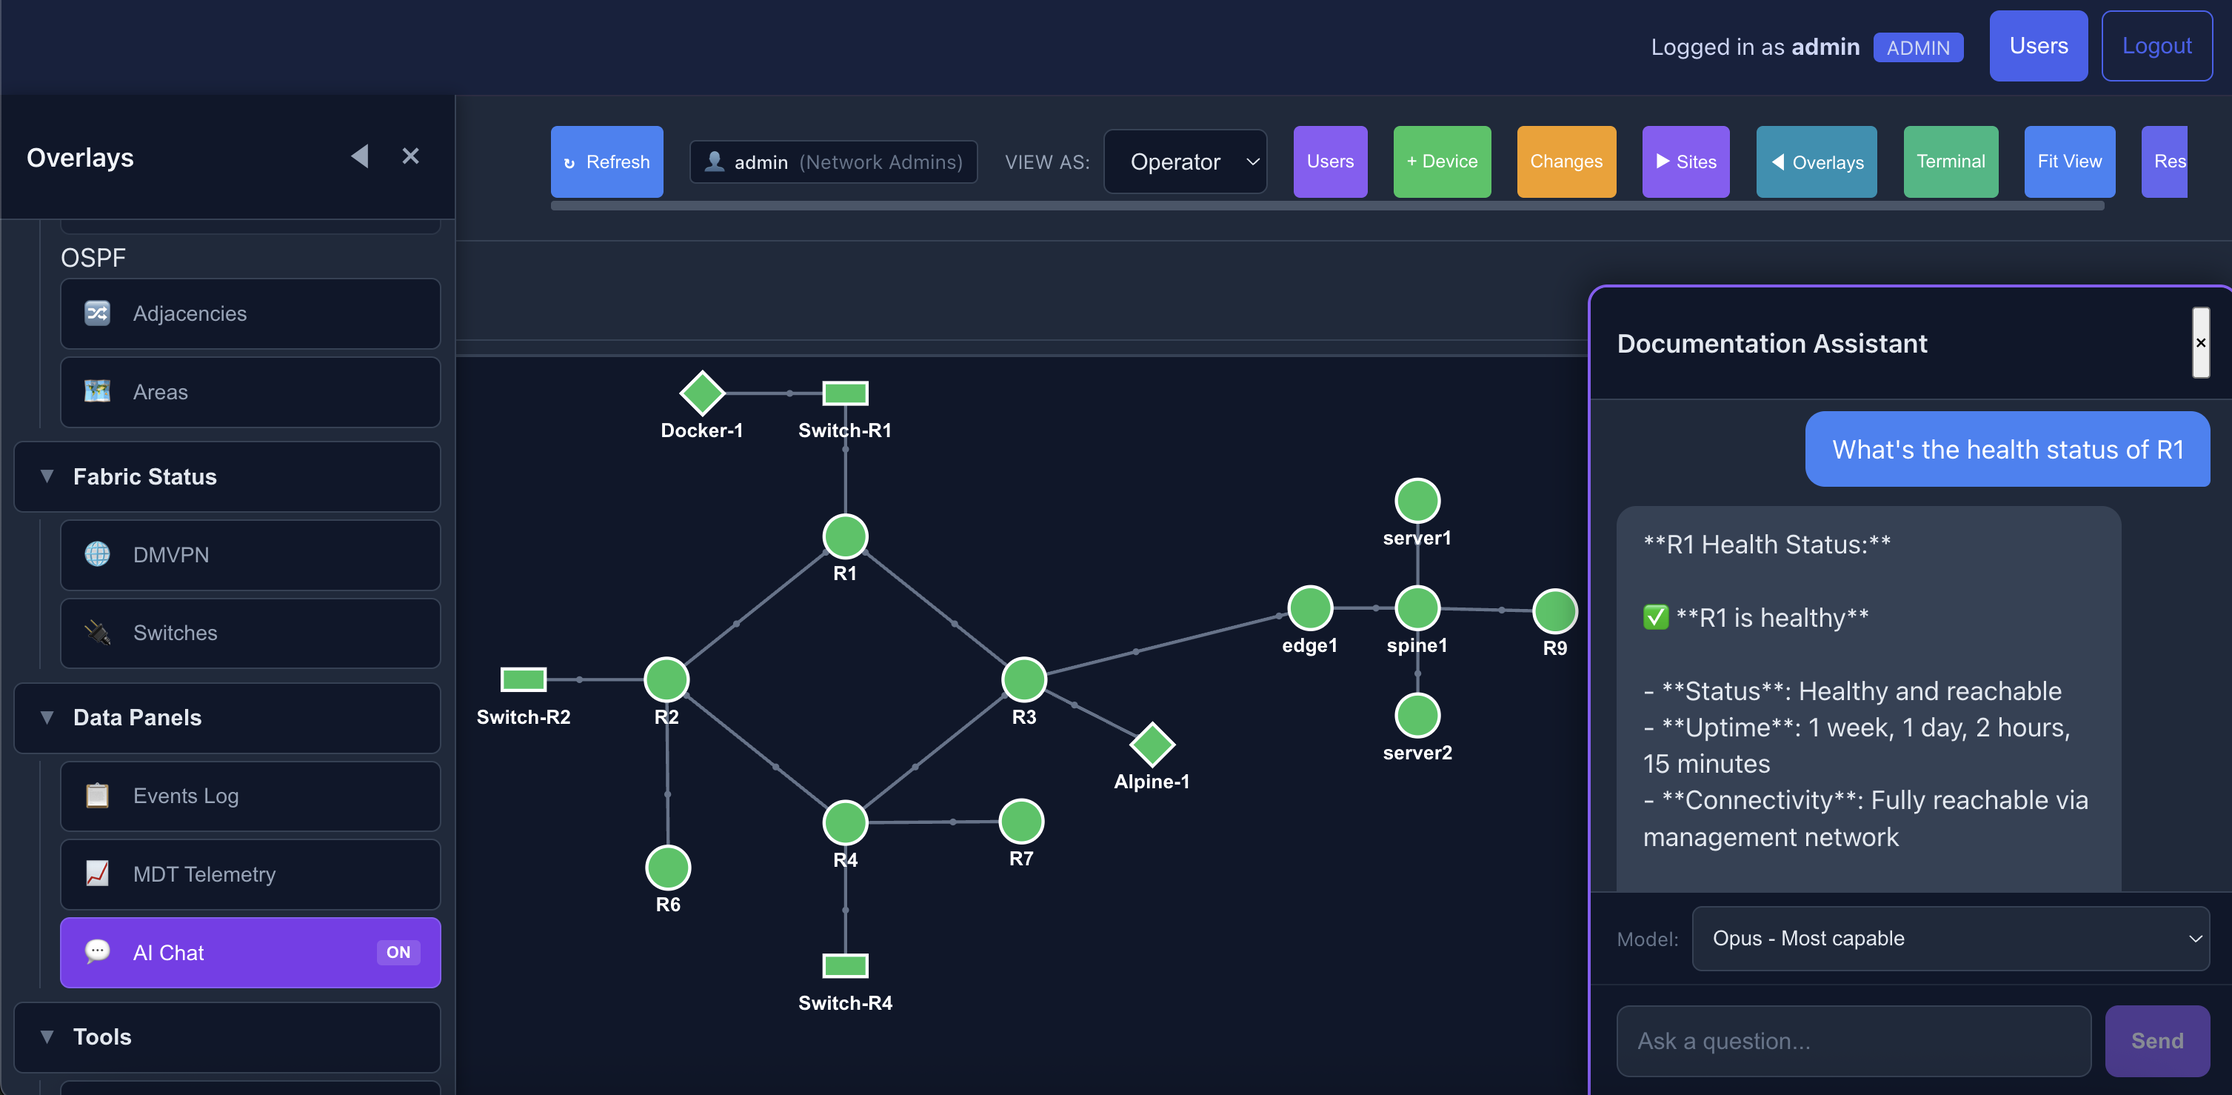Click the Ask a question field
This screenshot has width=2232, height=1095.
click(x=1853, y=1041)
